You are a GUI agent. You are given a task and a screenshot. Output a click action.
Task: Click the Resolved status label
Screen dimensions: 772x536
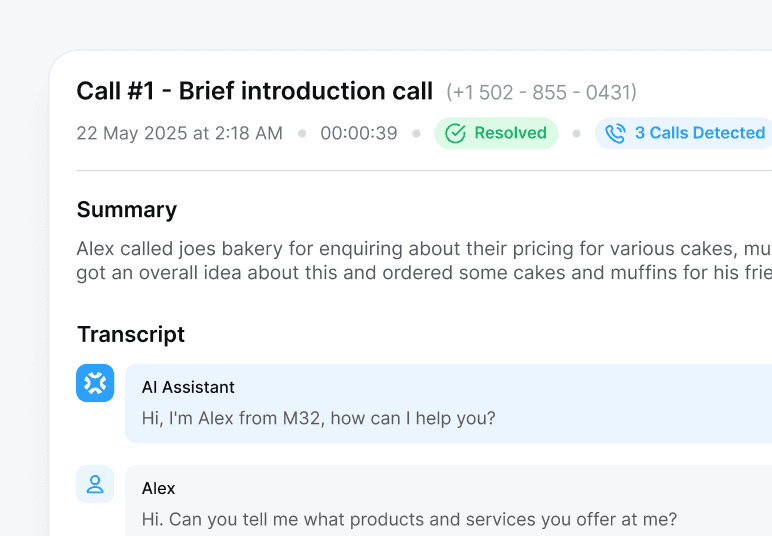510,133
